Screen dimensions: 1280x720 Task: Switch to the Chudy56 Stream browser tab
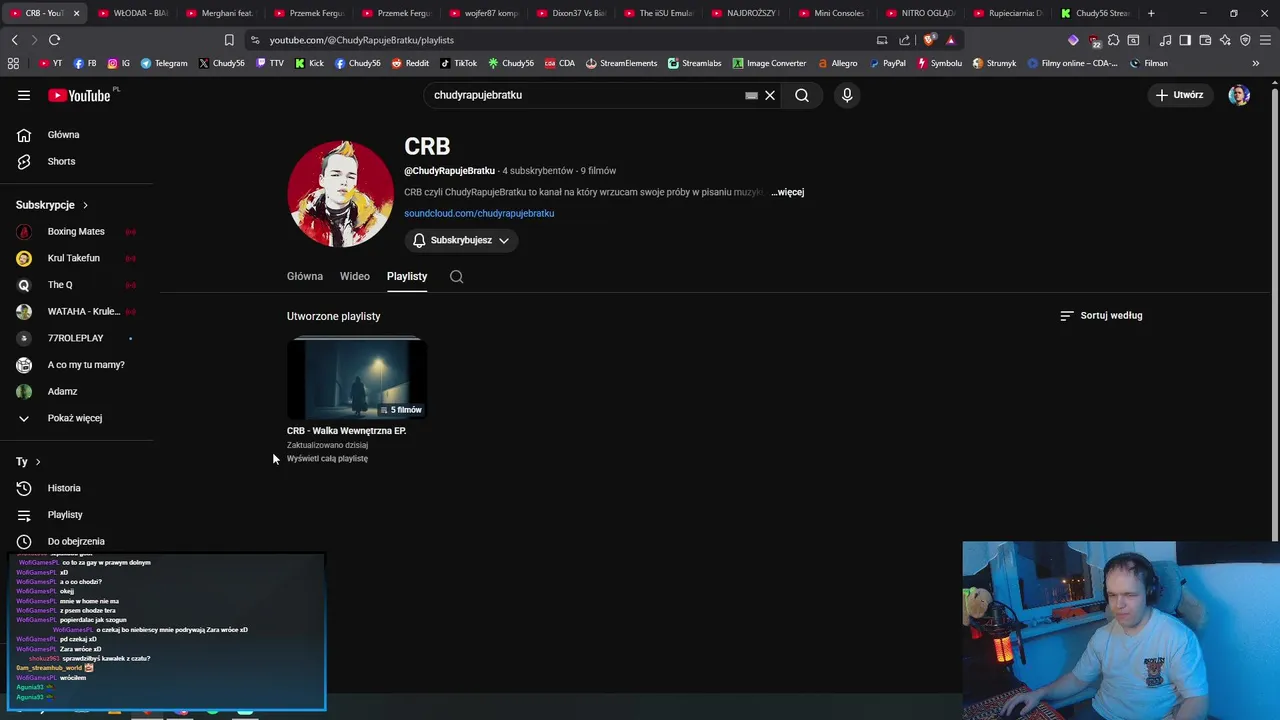1095,13
